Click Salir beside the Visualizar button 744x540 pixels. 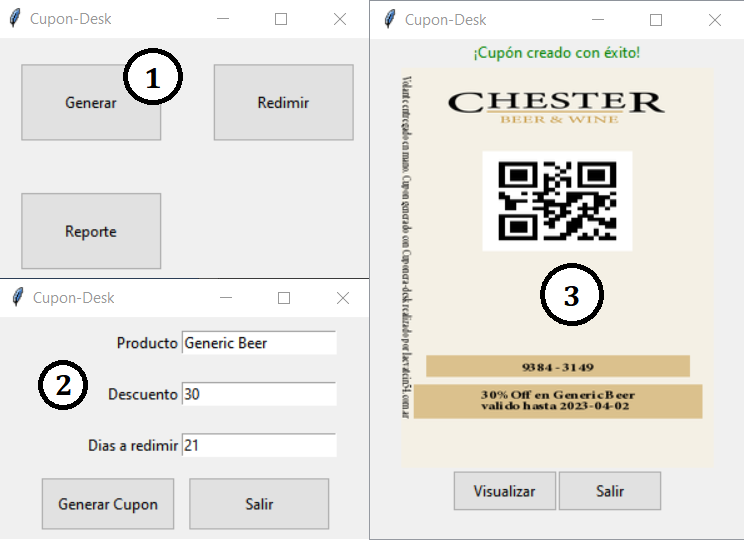(x=610, y=491)
